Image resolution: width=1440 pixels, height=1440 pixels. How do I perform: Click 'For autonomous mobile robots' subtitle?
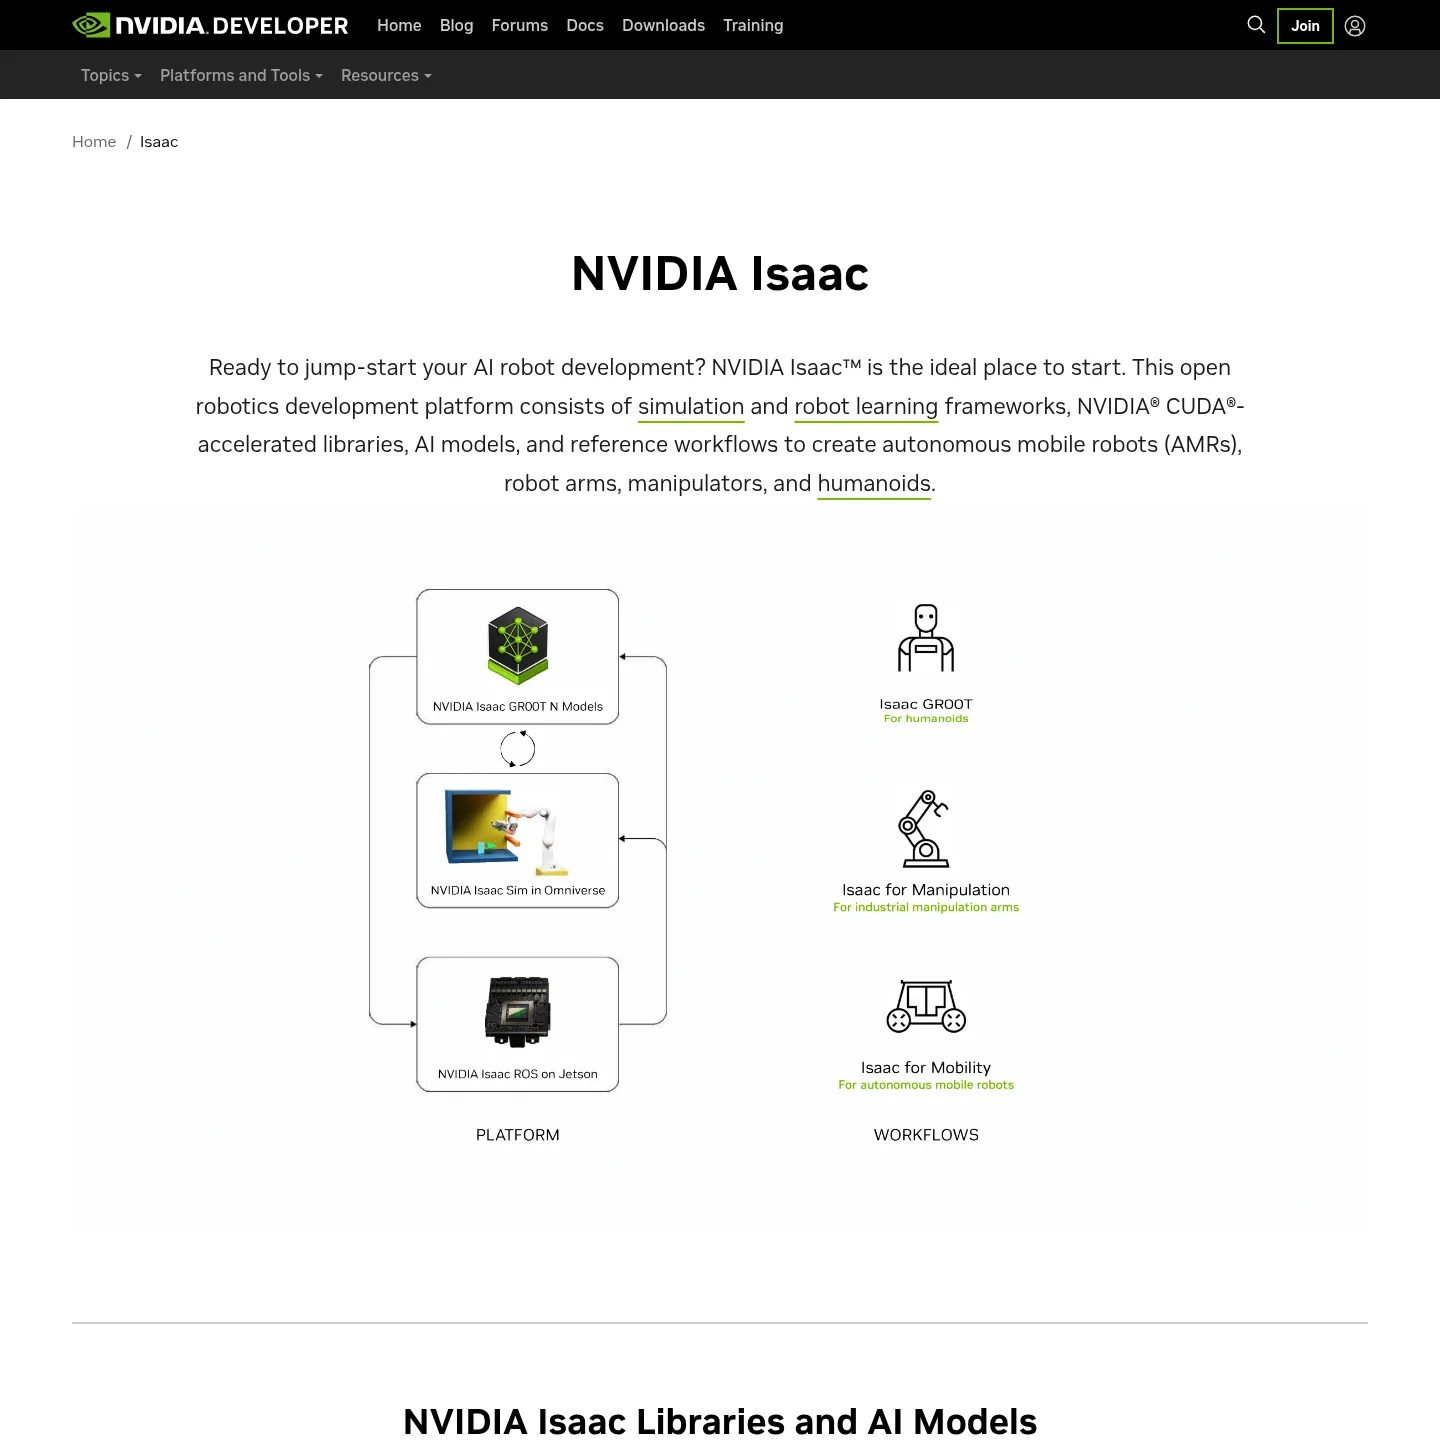926,1085
